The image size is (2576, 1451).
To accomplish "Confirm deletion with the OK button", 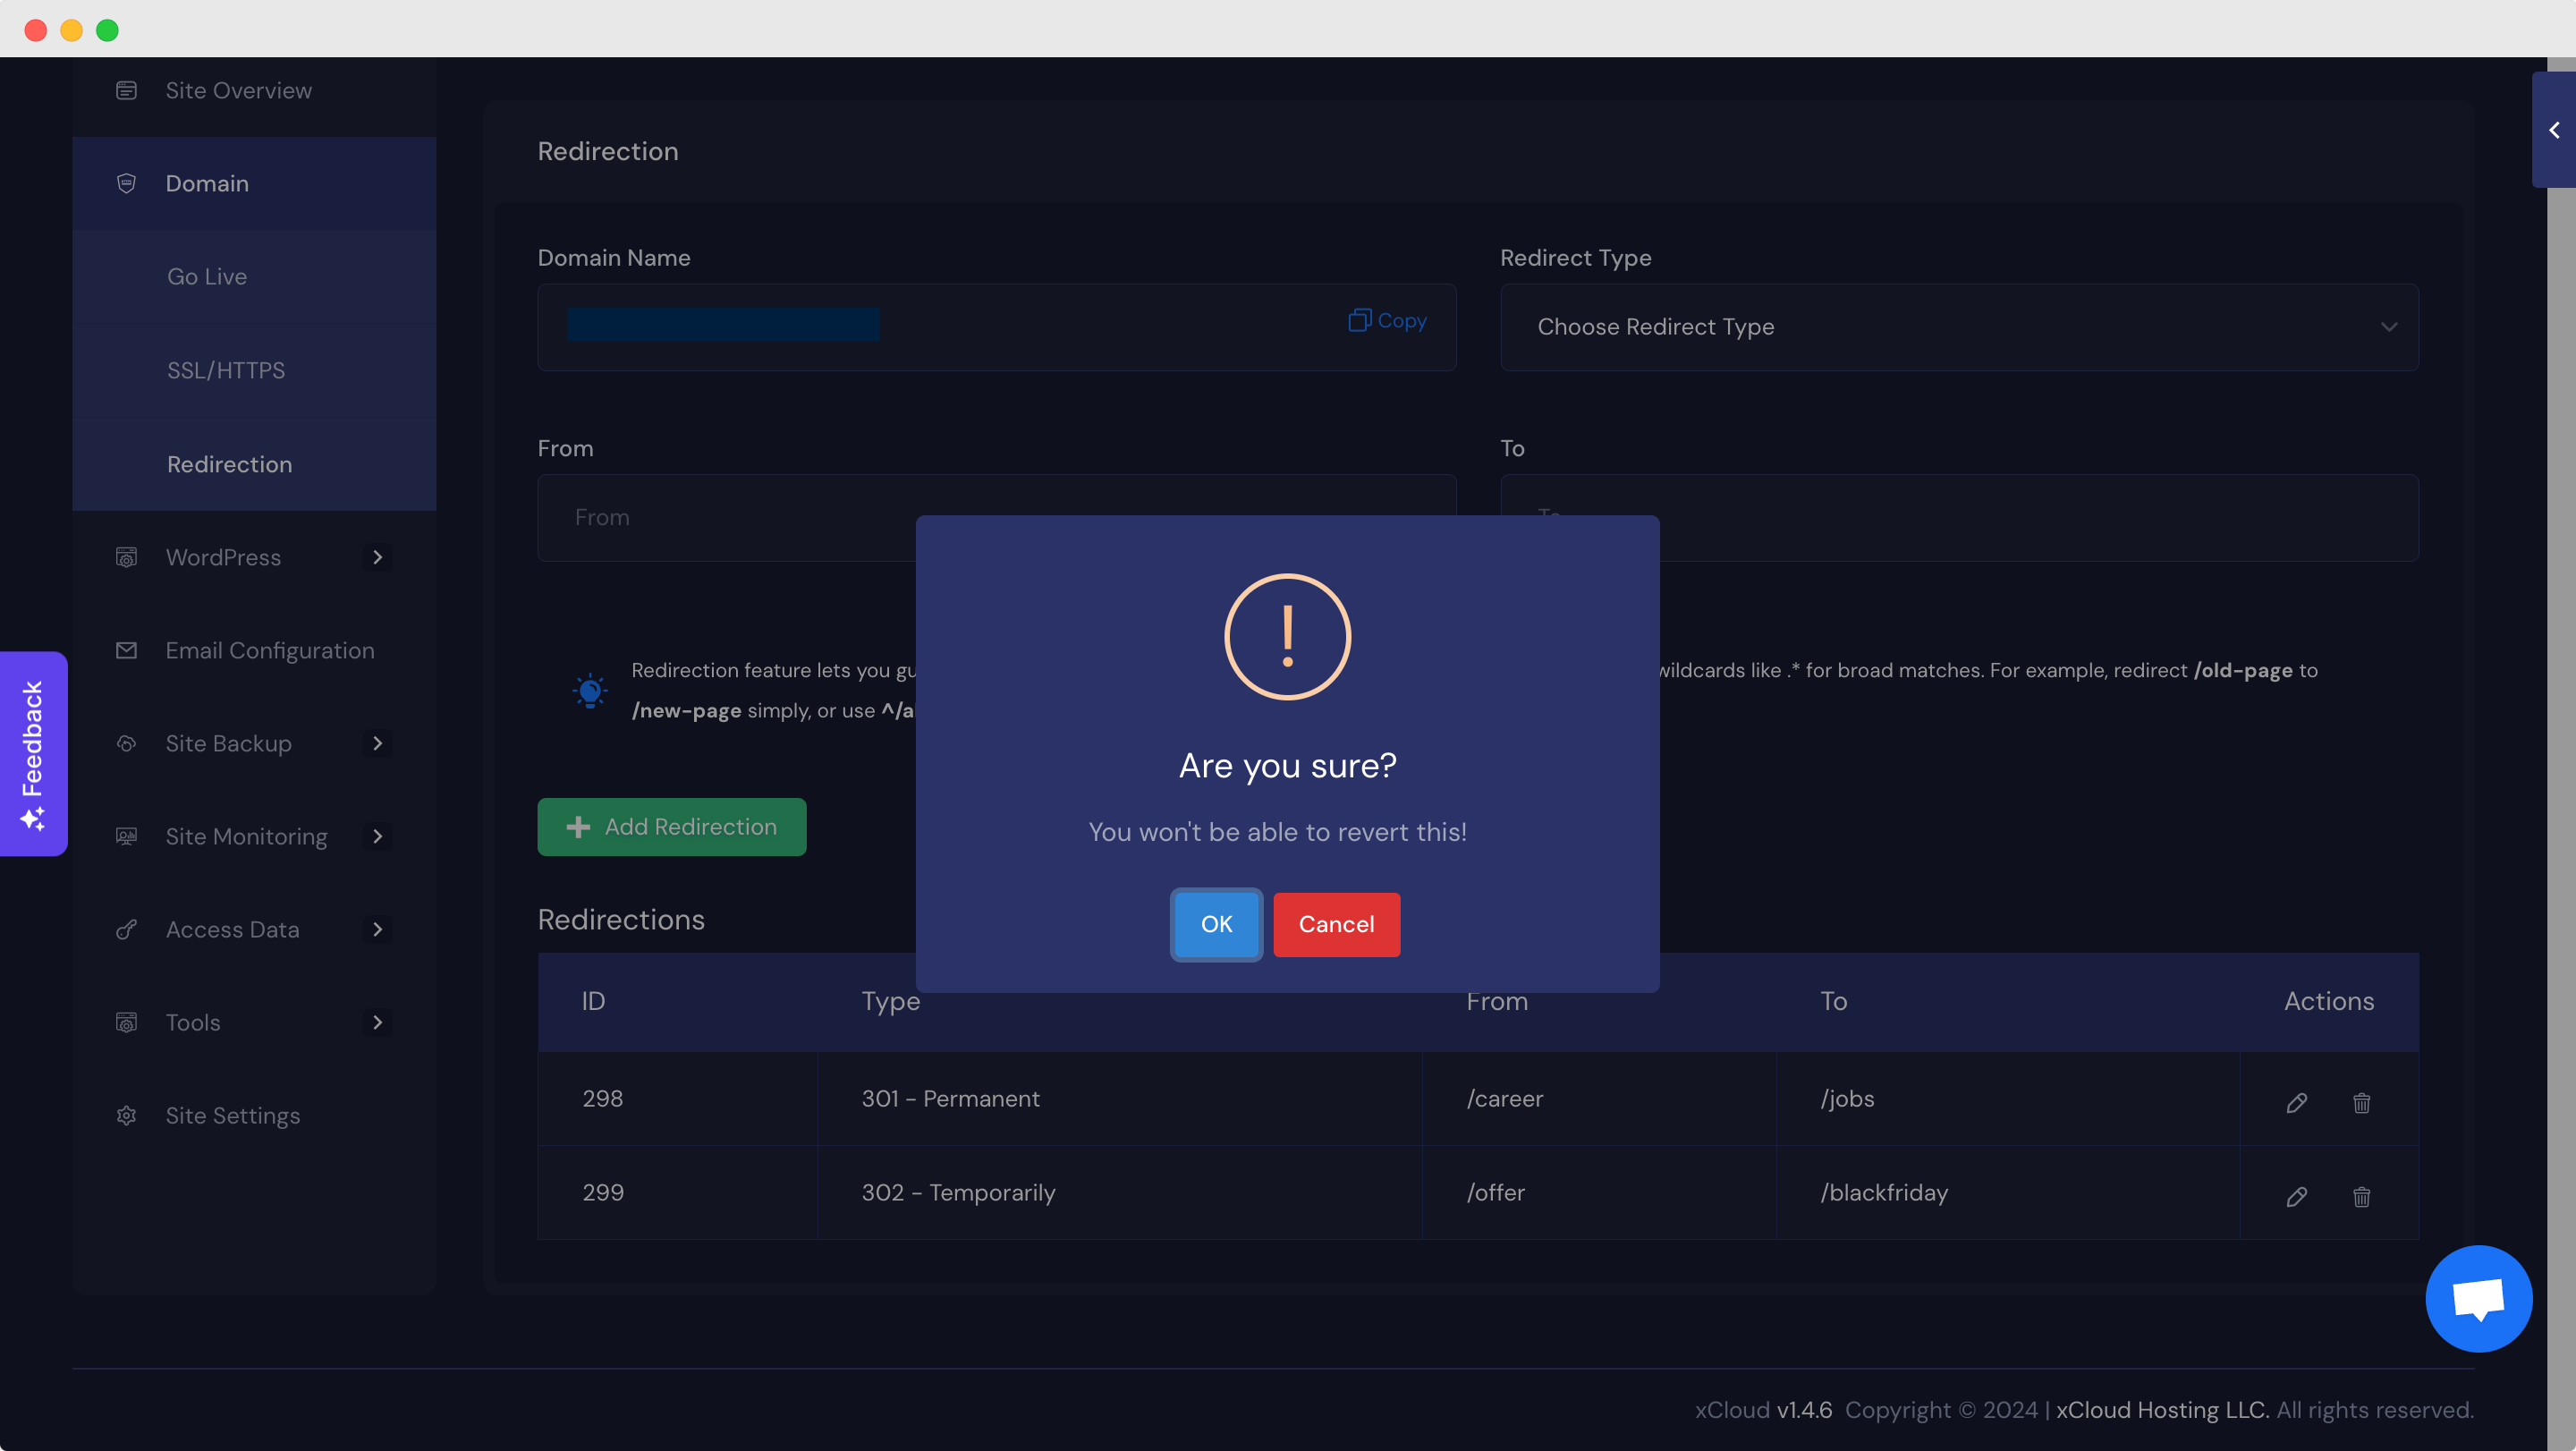I will point(1216,924).
